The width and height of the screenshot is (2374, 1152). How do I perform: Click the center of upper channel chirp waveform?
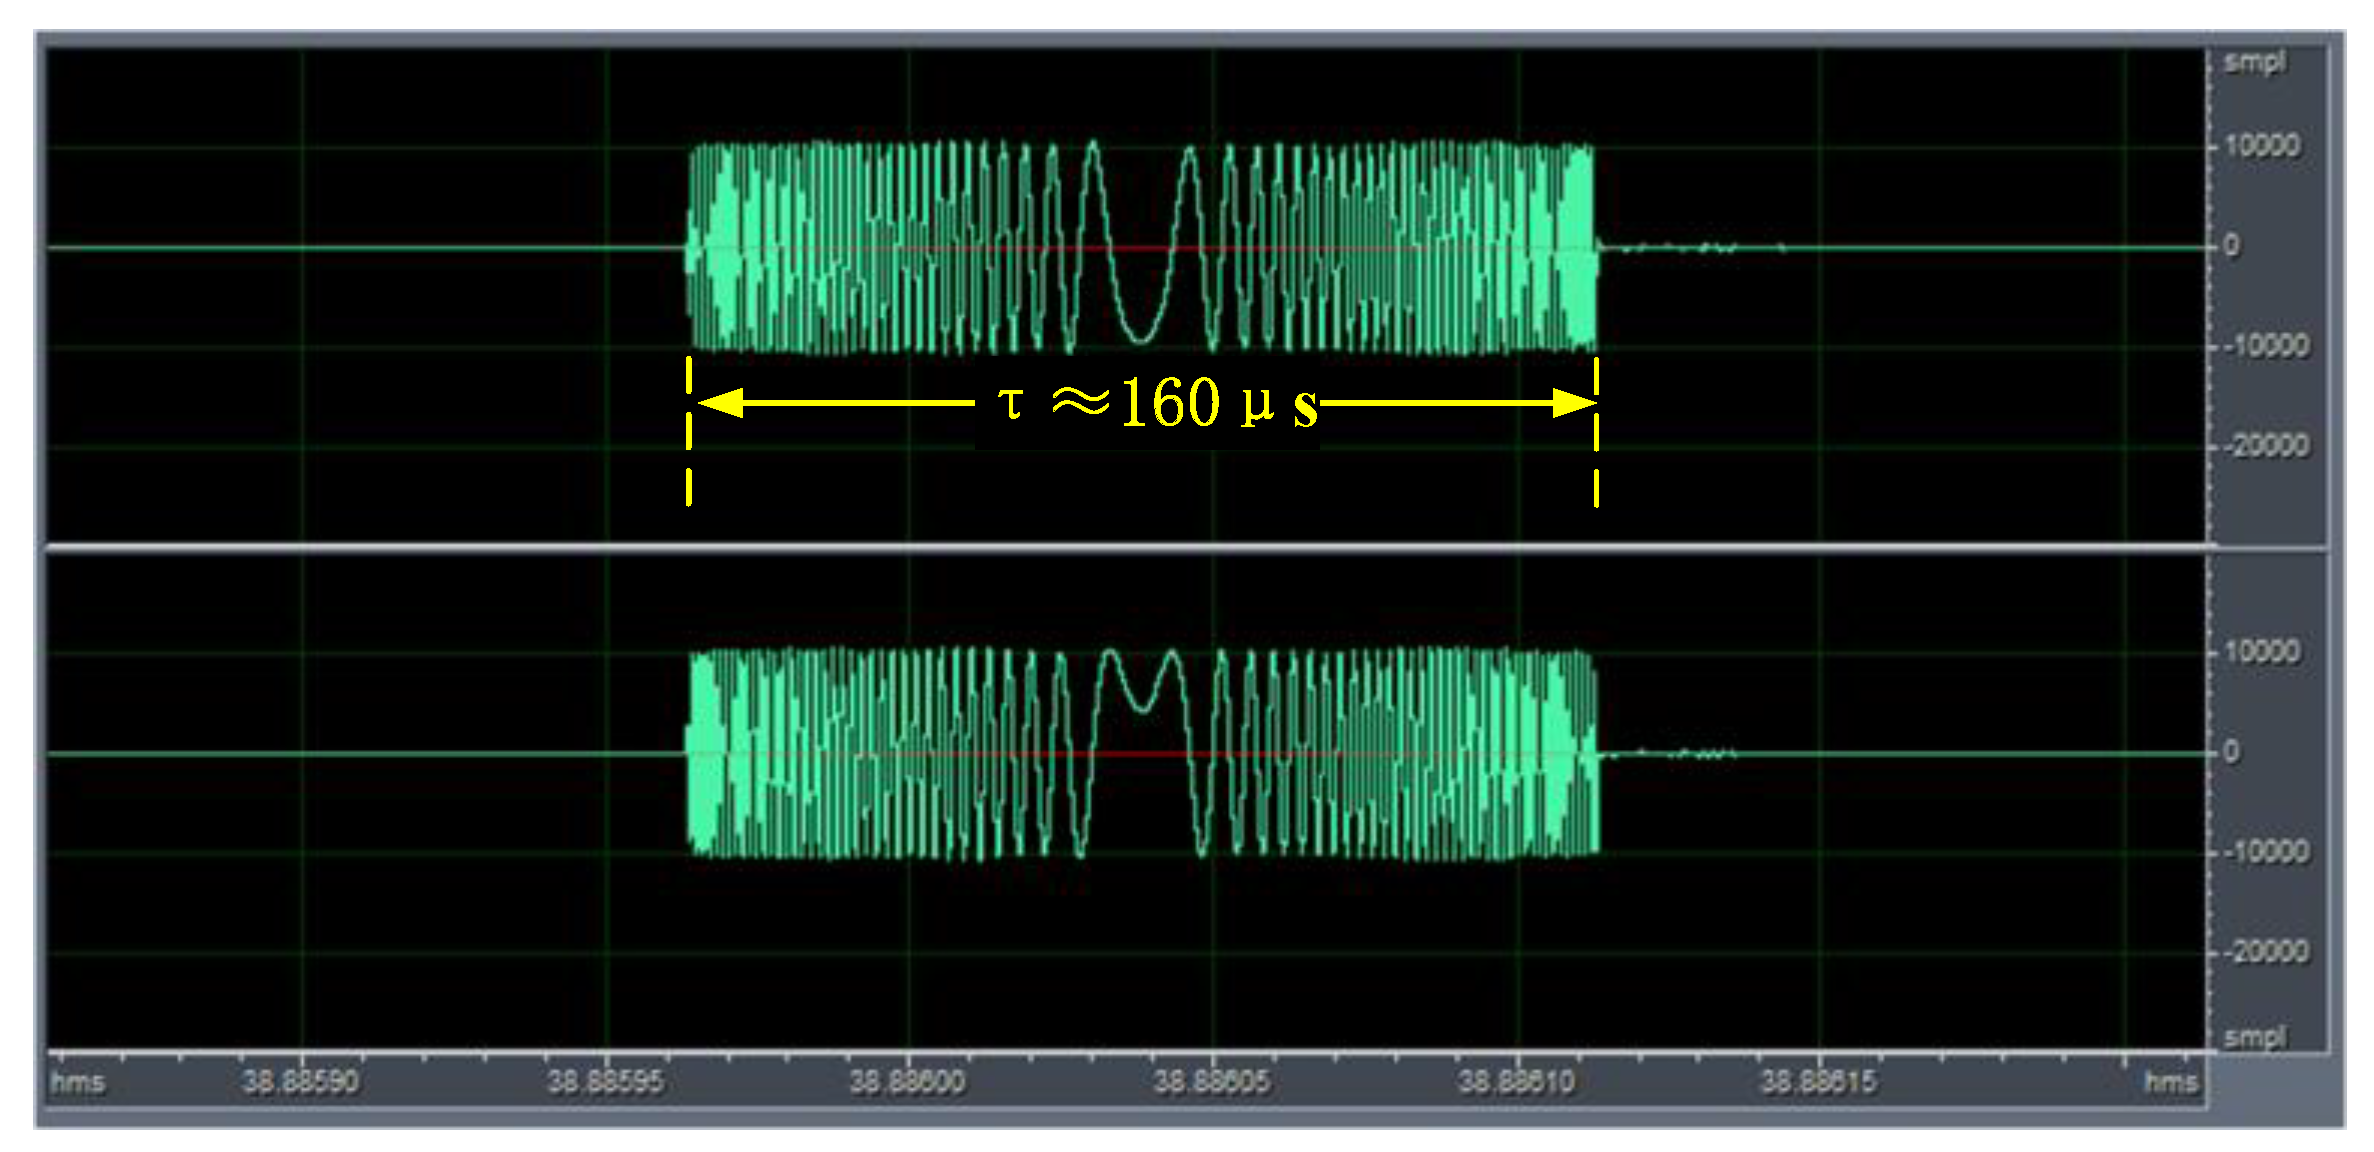(1140, 247)
